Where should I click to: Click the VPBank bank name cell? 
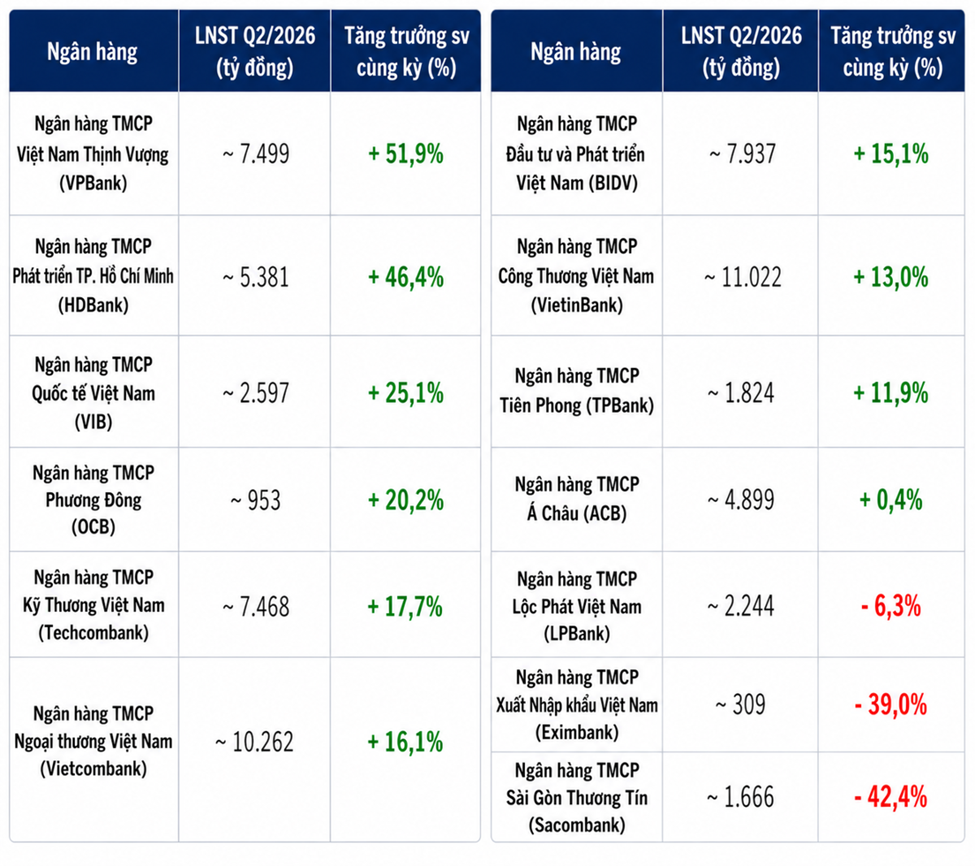coord(93,153)
